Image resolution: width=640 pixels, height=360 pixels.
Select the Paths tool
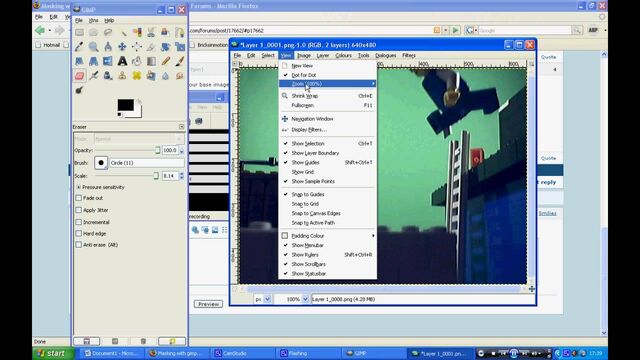[180, 32]
